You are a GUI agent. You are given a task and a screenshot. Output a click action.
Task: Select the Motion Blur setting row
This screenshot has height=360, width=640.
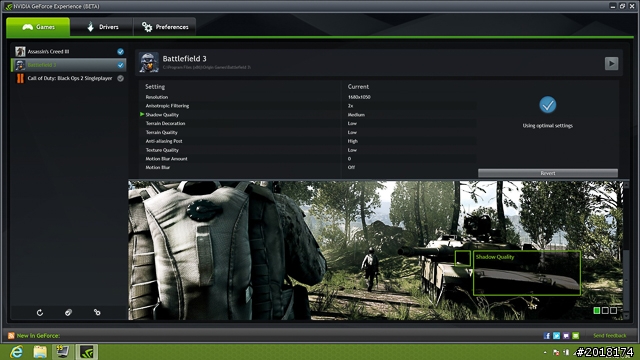[308, 167]
